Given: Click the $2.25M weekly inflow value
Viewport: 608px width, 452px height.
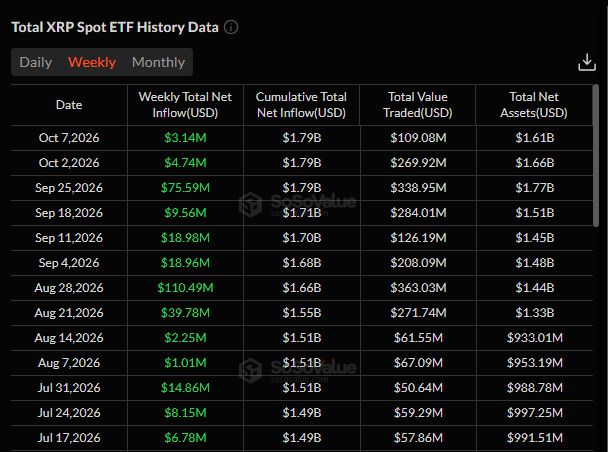Looking at the screenshot, I should click(x=185, y=338).
